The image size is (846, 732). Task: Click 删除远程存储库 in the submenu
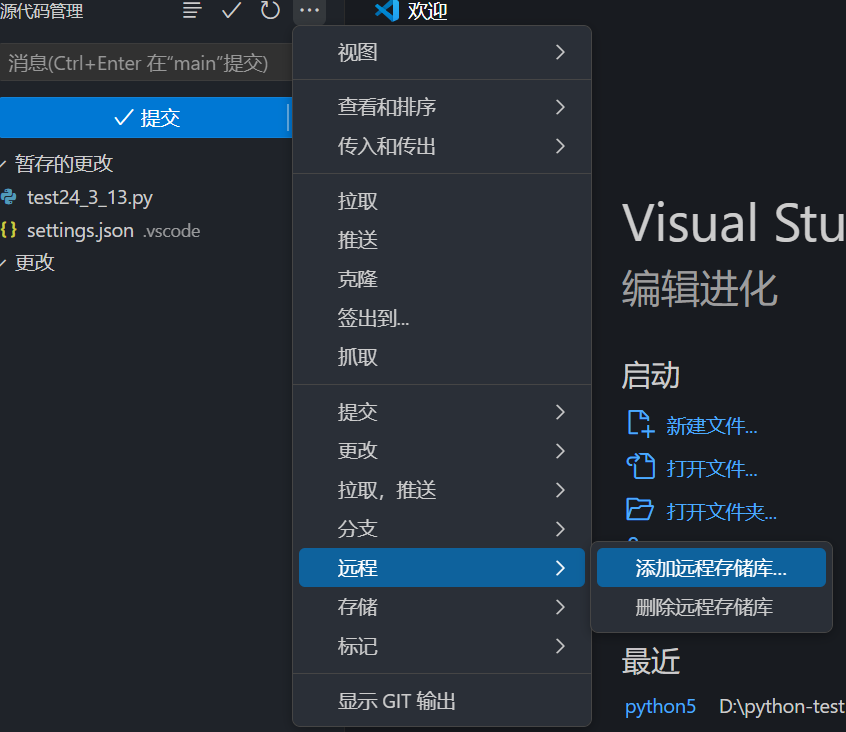pyautogui.click(x=711, y=607)
